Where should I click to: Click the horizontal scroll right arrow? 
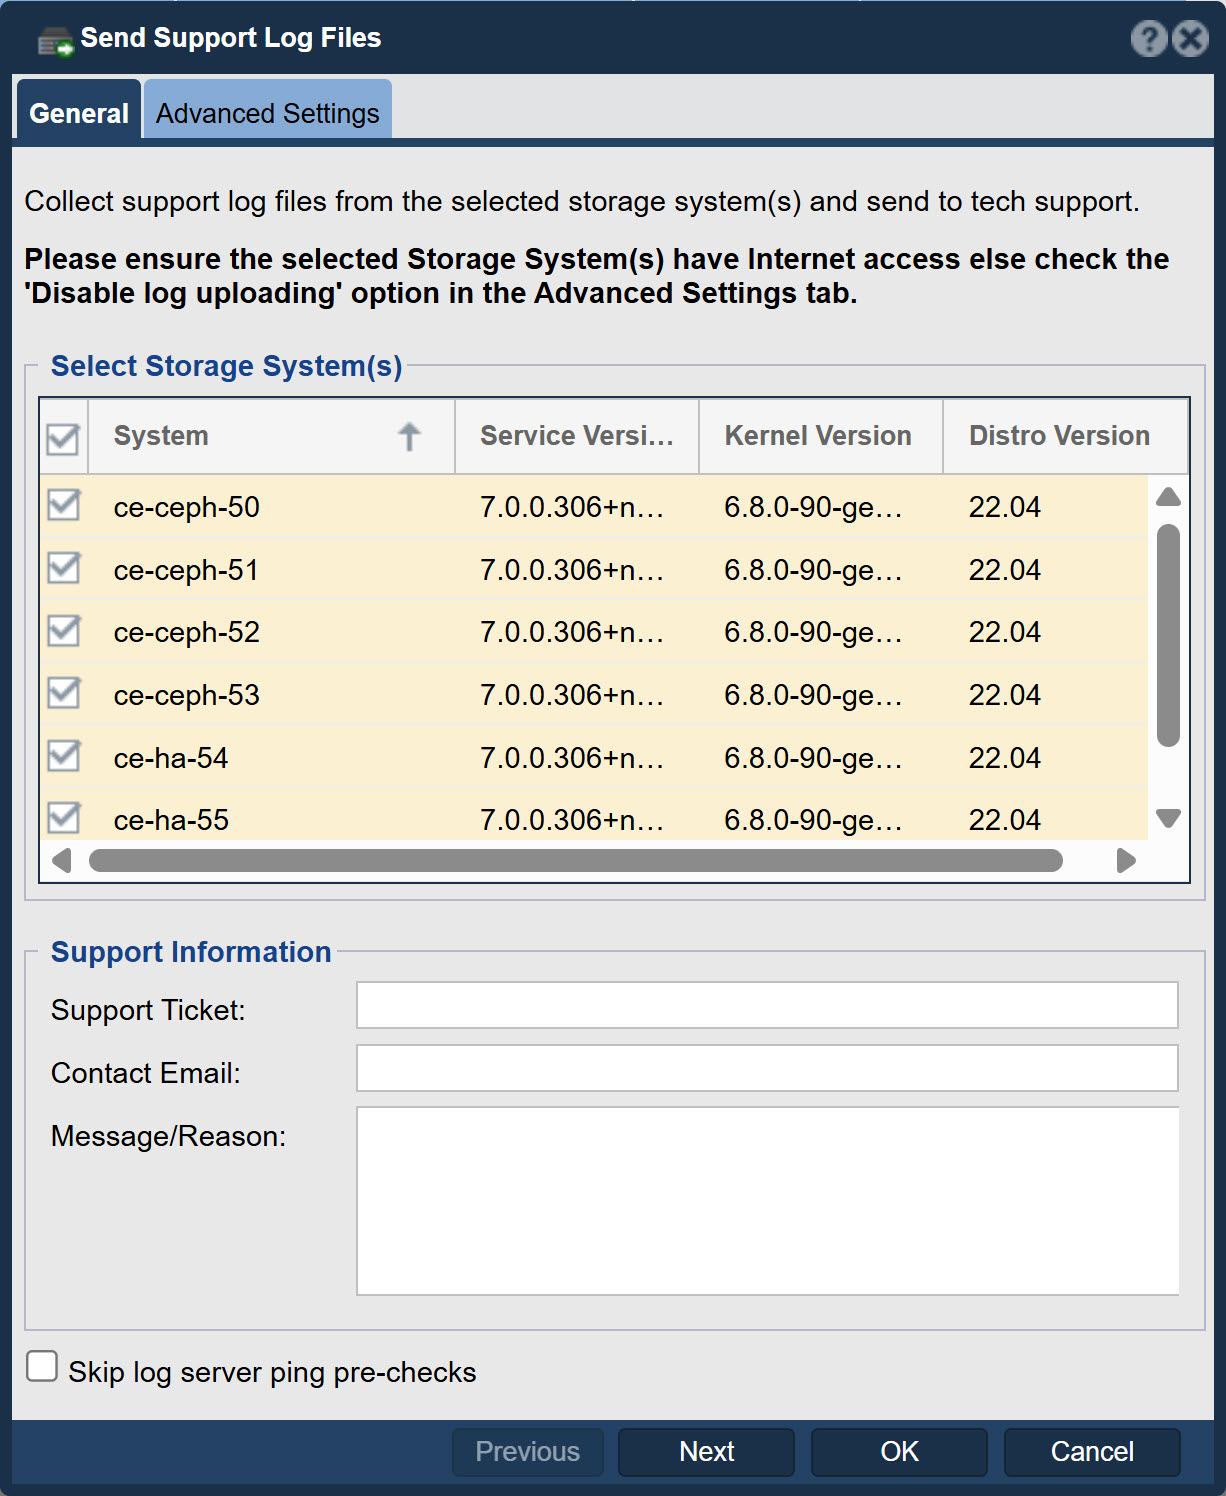pyautogui.click(x=1126, y=861)
